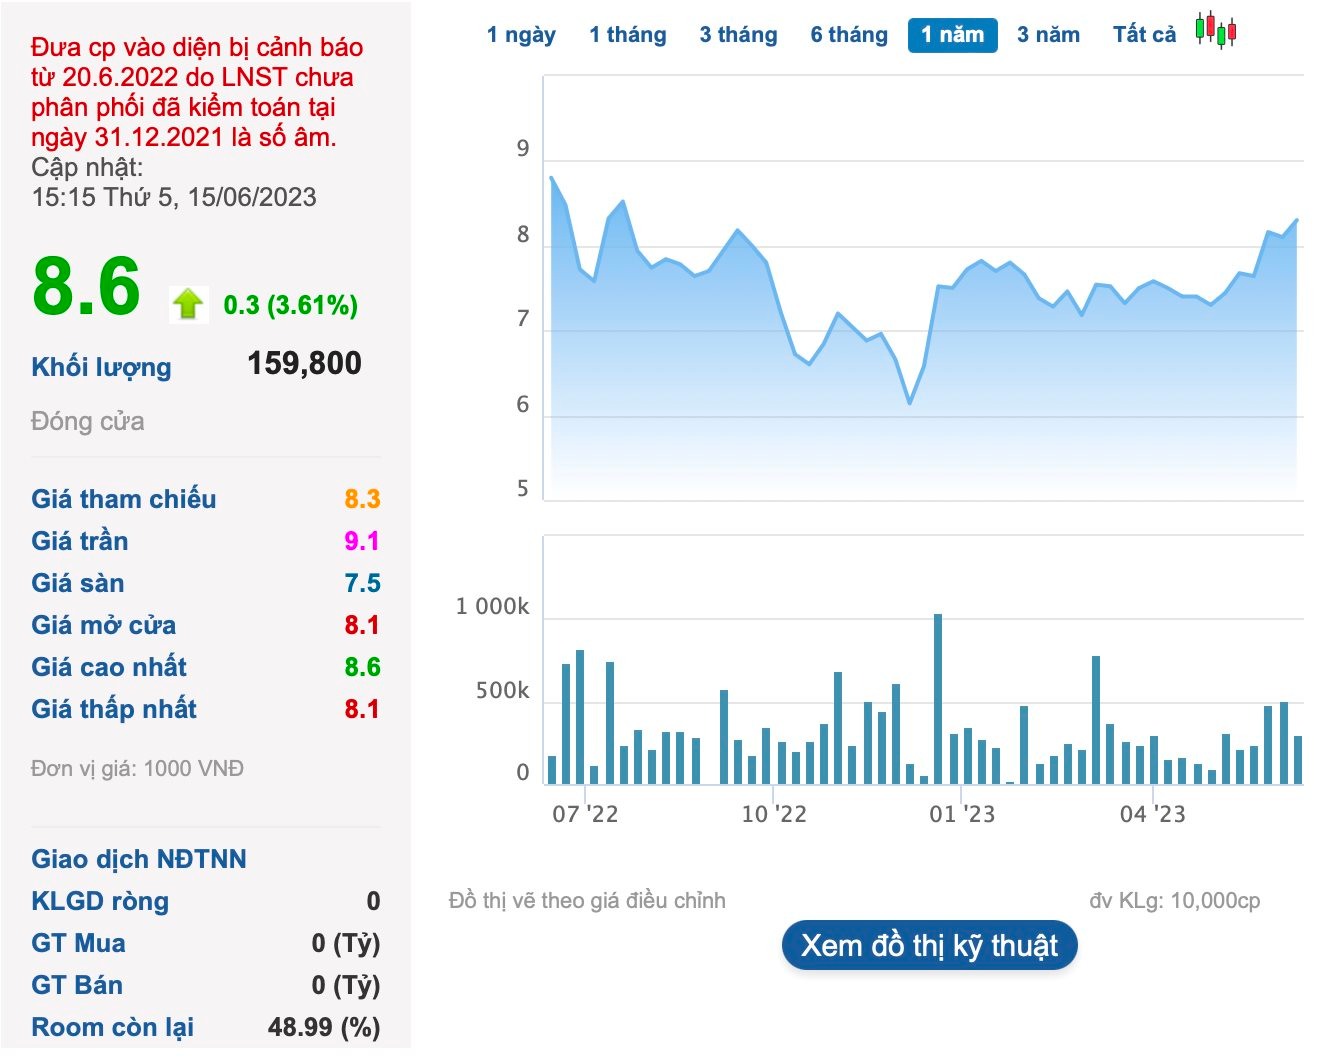
Task: Select the "1 tháng" time range tab
Action: coord(627,35)
